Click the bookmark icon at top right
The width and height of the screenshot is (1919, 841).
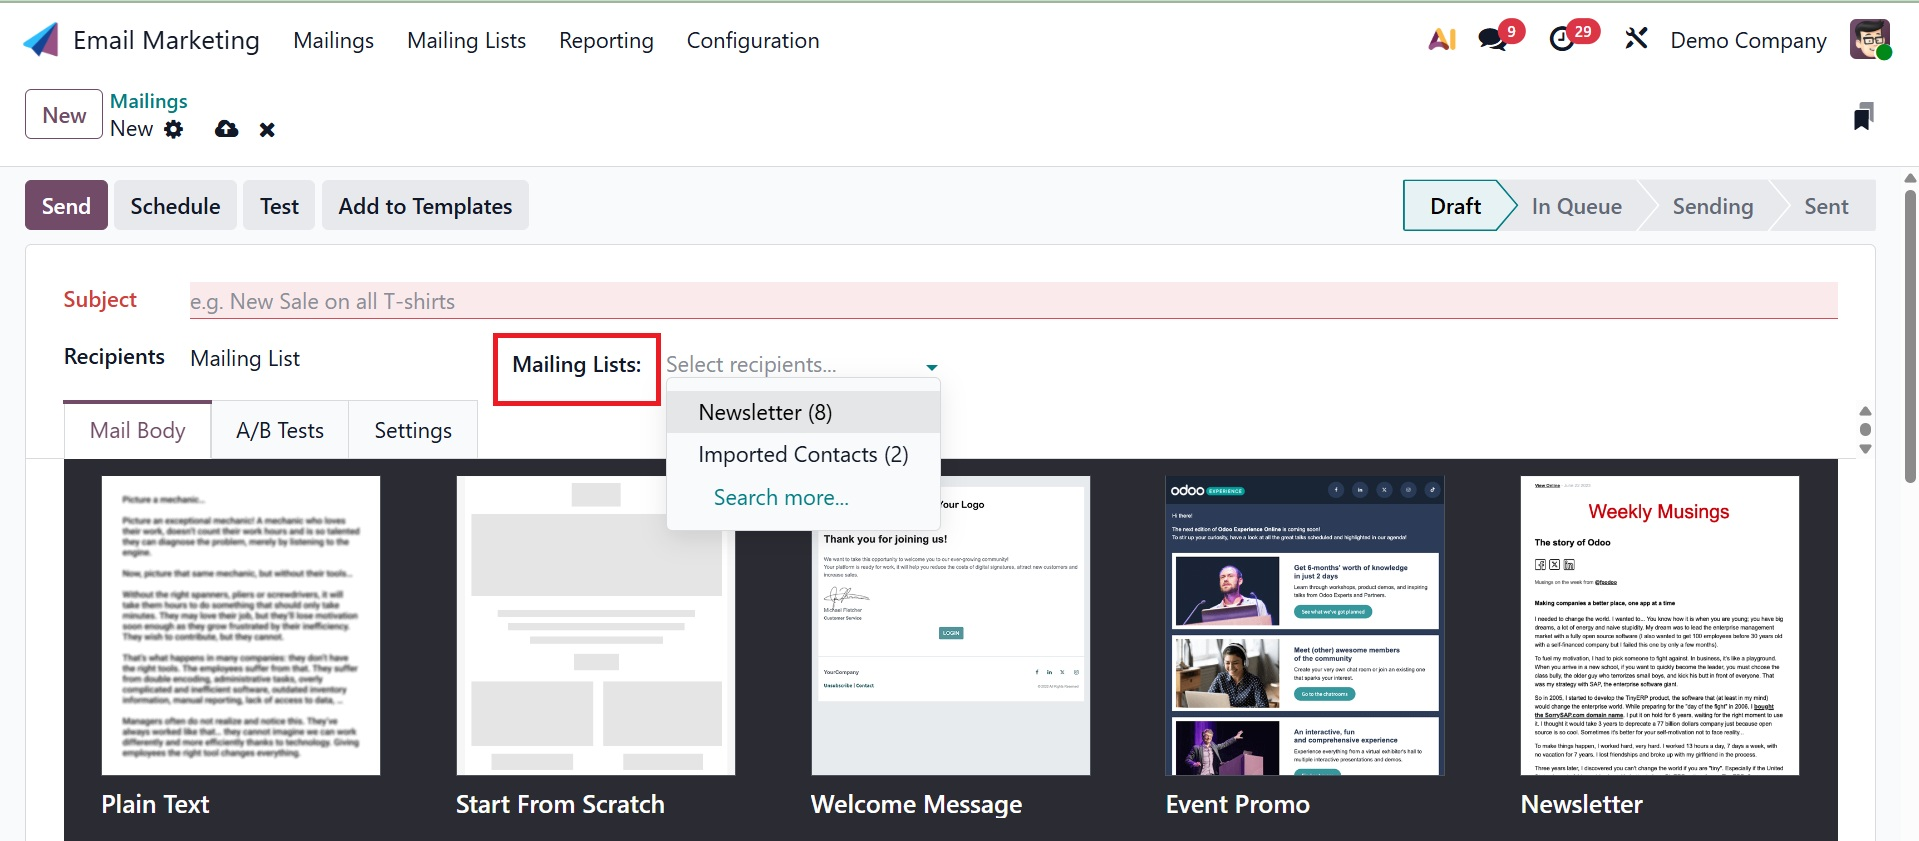[1862, 117]
